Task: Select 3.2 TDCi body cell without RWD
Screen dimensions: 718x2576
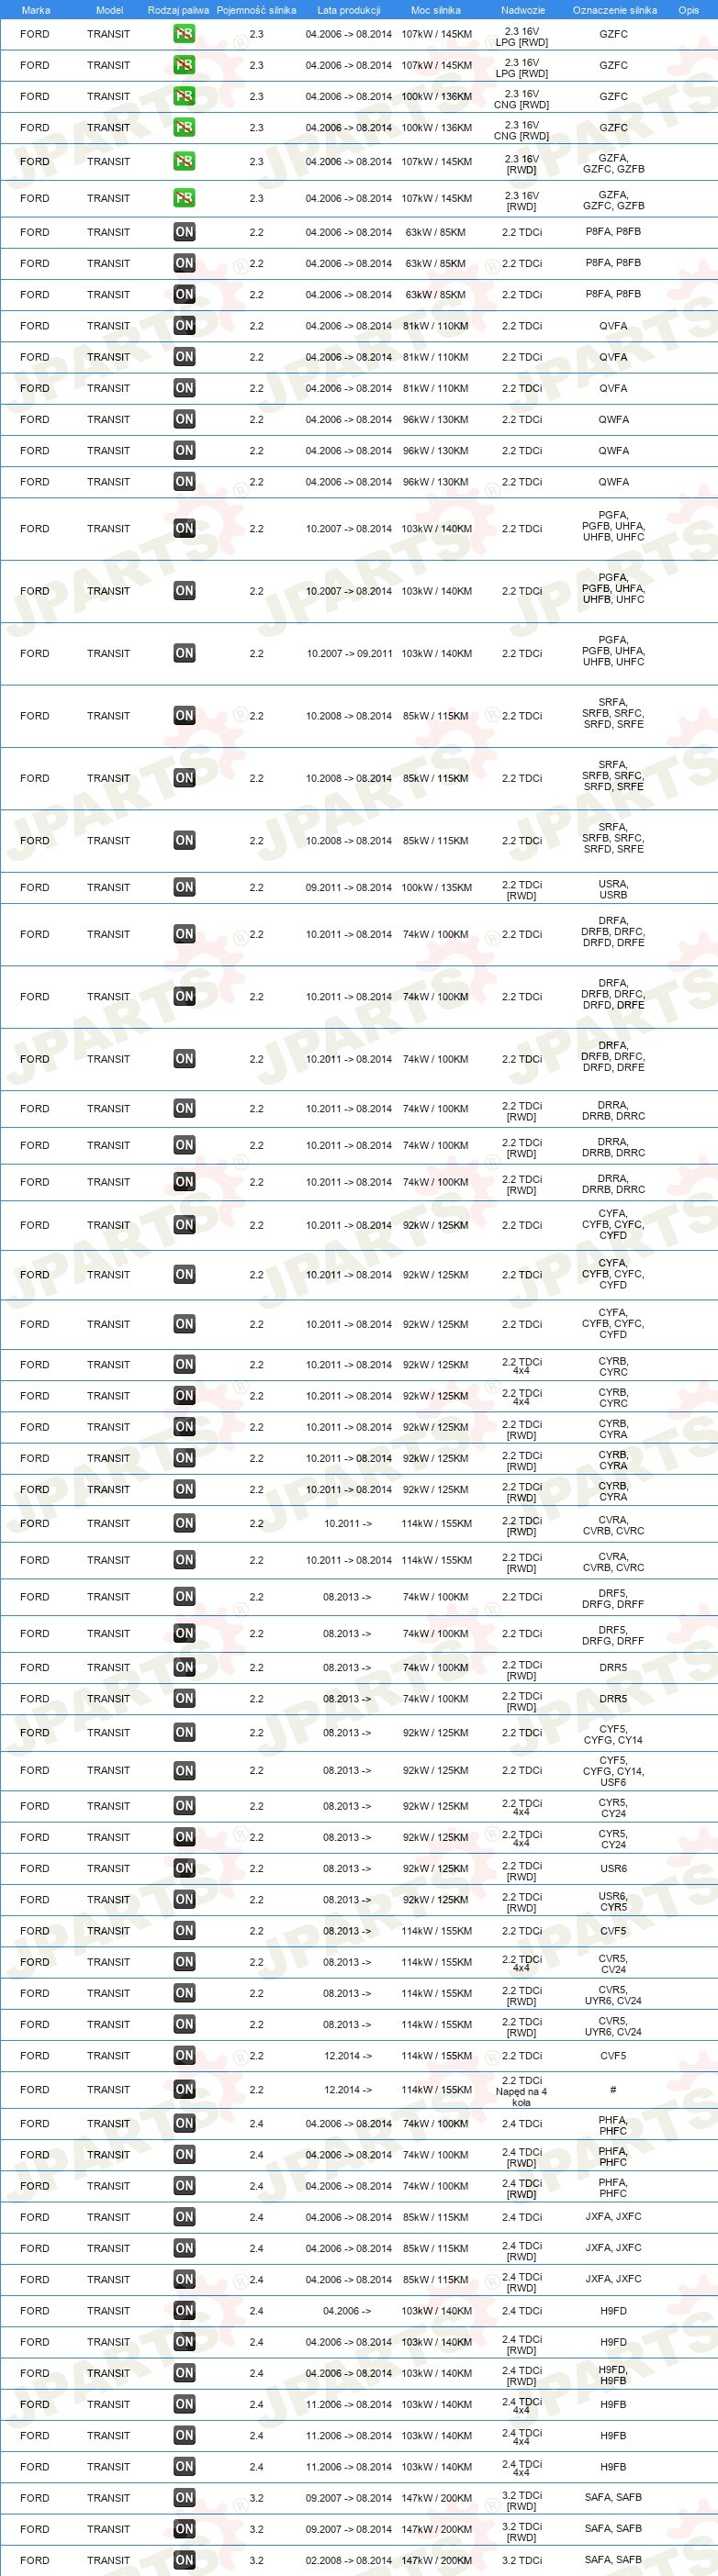Action: pos(522,2560)
